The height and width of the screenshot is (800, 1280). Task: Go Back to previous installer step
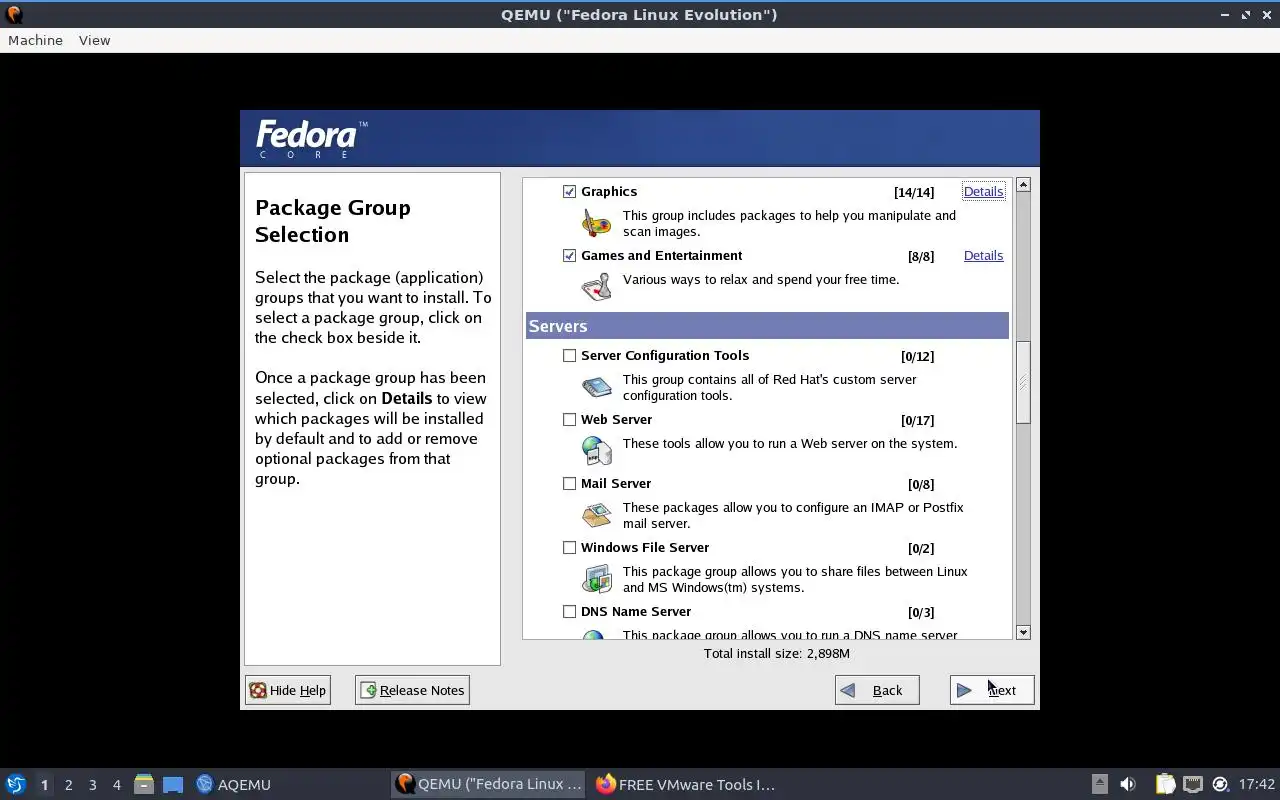(877, 690)
